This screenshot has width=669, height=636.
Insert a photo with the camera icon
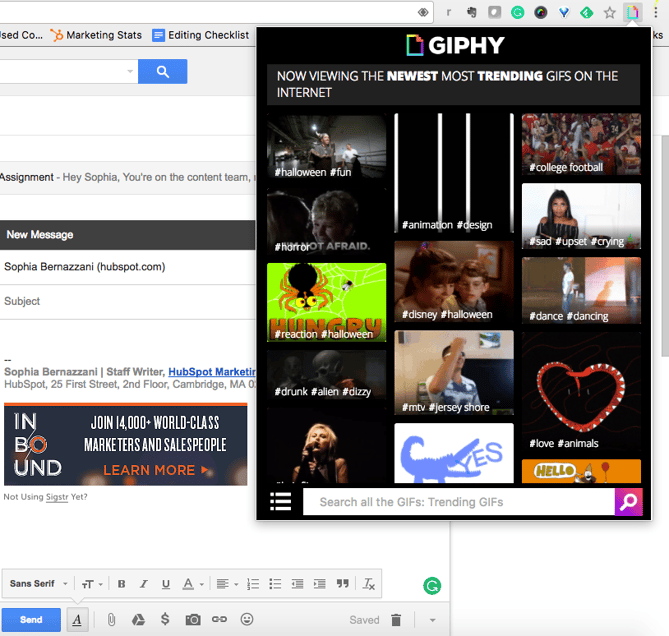click(x=192, y=620)
